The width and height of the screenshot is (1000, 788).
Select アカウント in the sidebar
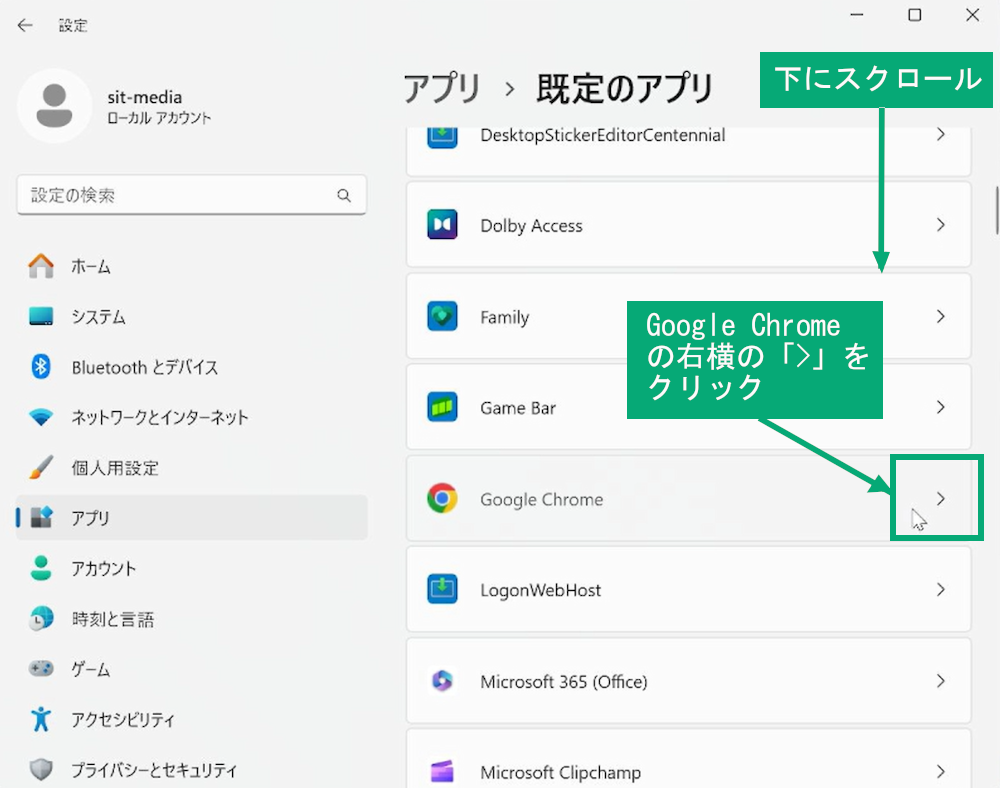point(192,567)
